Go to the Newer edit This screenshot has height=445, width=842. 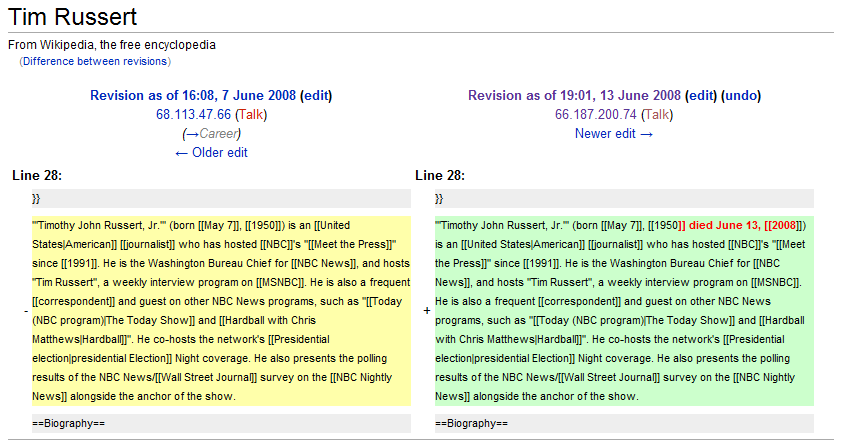tap(613, 134)
